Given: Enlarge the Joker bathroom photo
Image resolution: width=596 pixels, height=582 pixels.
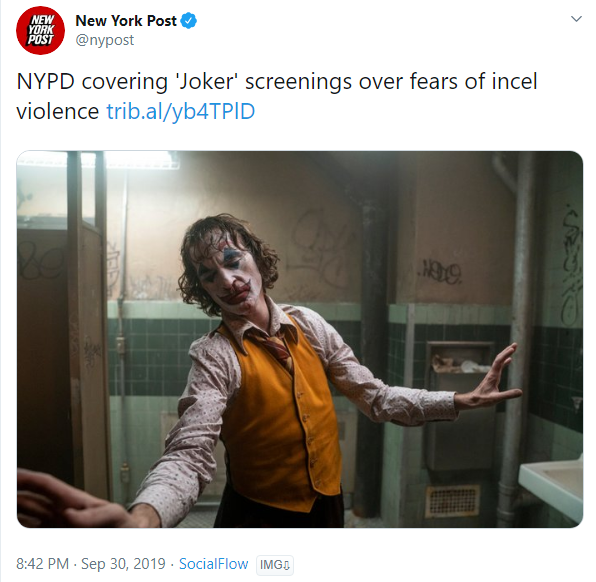Looking at the screenshot, I should pos(300,339).
